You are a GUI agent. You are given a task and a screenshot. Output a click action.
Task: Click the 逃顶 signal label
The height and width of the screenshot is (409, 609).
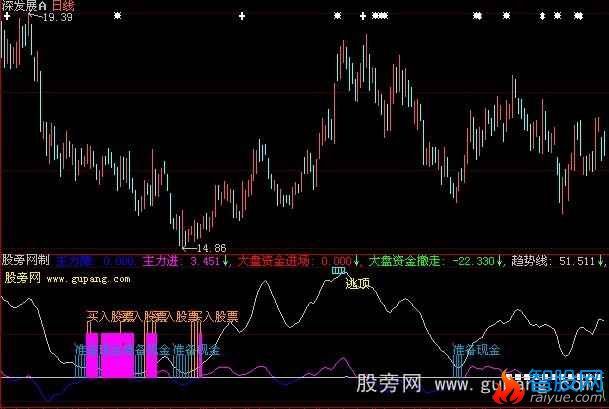(357, 284)
